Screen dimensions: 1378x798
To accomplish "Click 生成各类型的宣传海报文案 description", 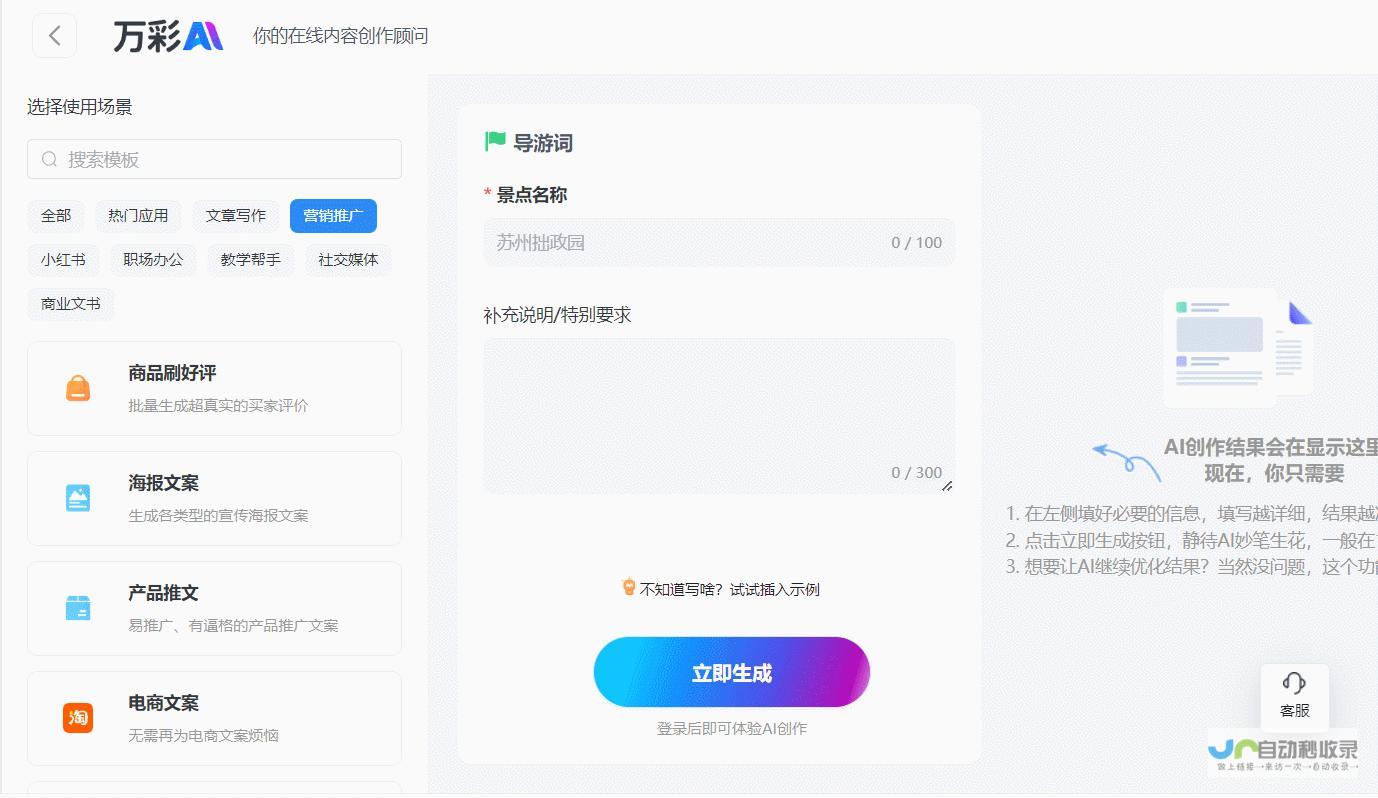I will coord(218,515).
